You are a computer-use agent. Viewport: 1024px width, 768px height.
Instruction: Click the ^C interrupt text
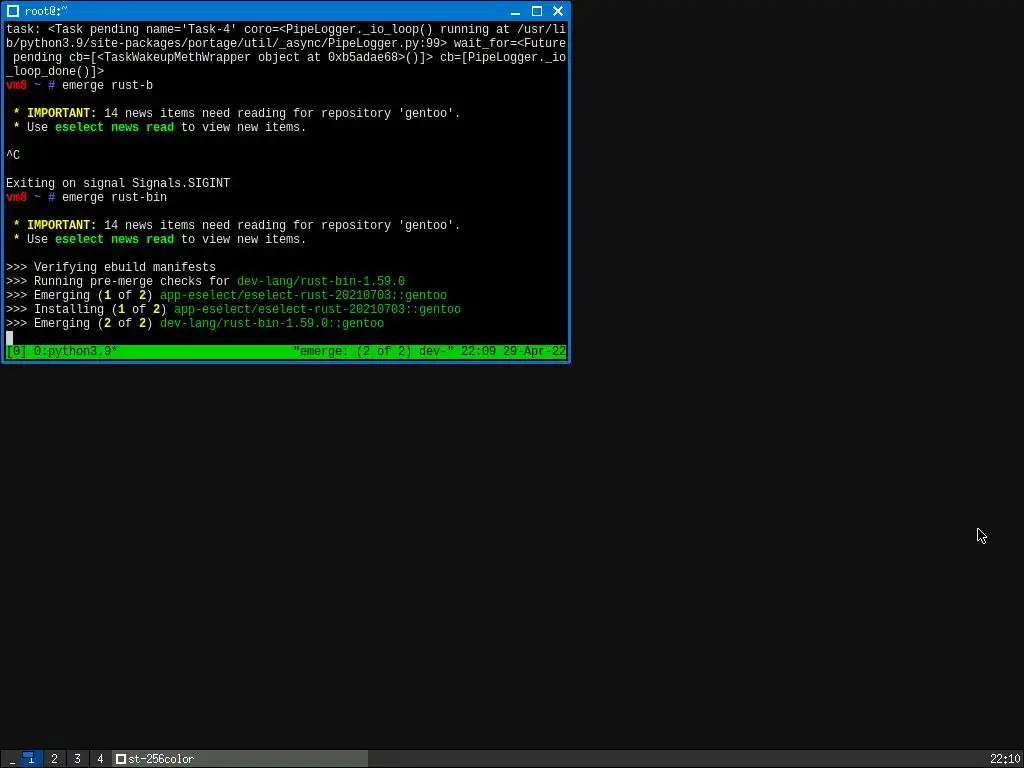pos(13,155)
